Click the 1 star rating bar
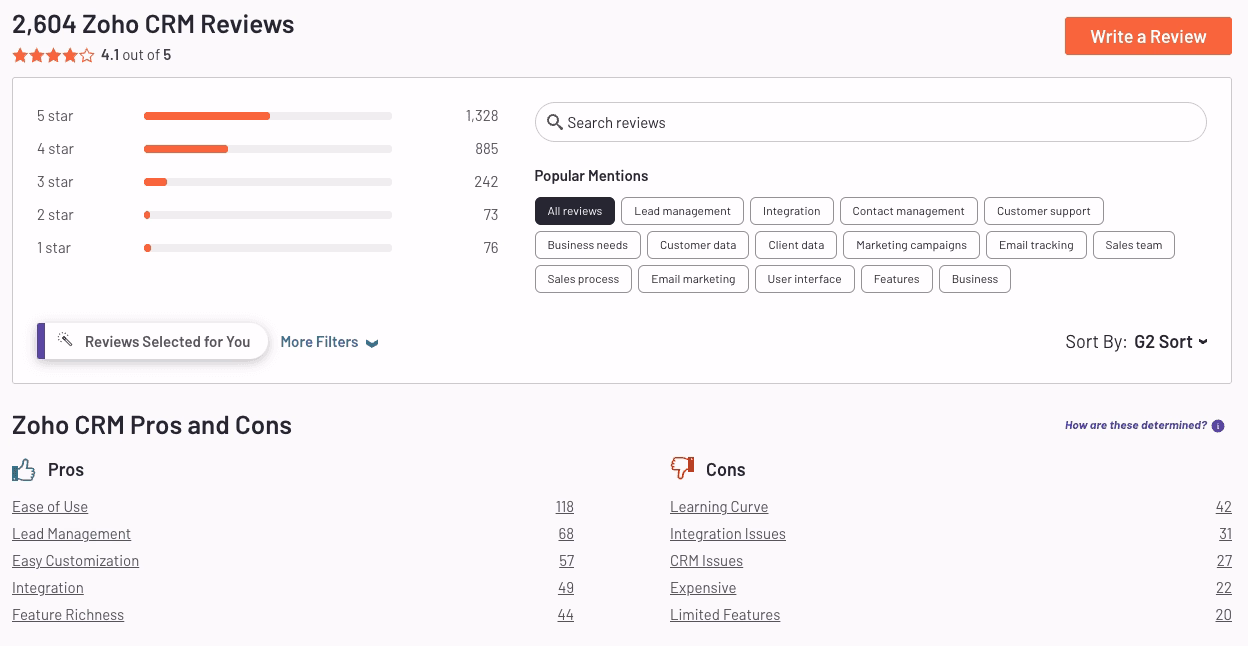Screen dimensions: 1248x646 point(268,248)
